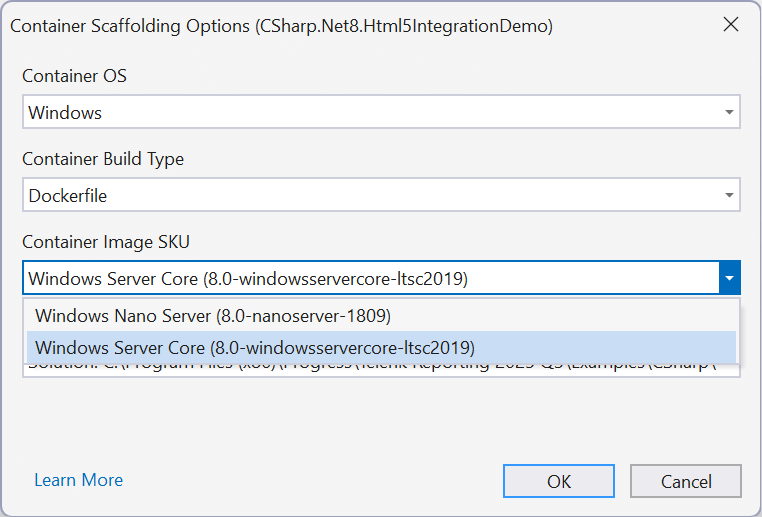Collapse the Container Image SKU dropdown arrow
The width and height of the screenshot is (762, 517).
click(x=729, y=279)
